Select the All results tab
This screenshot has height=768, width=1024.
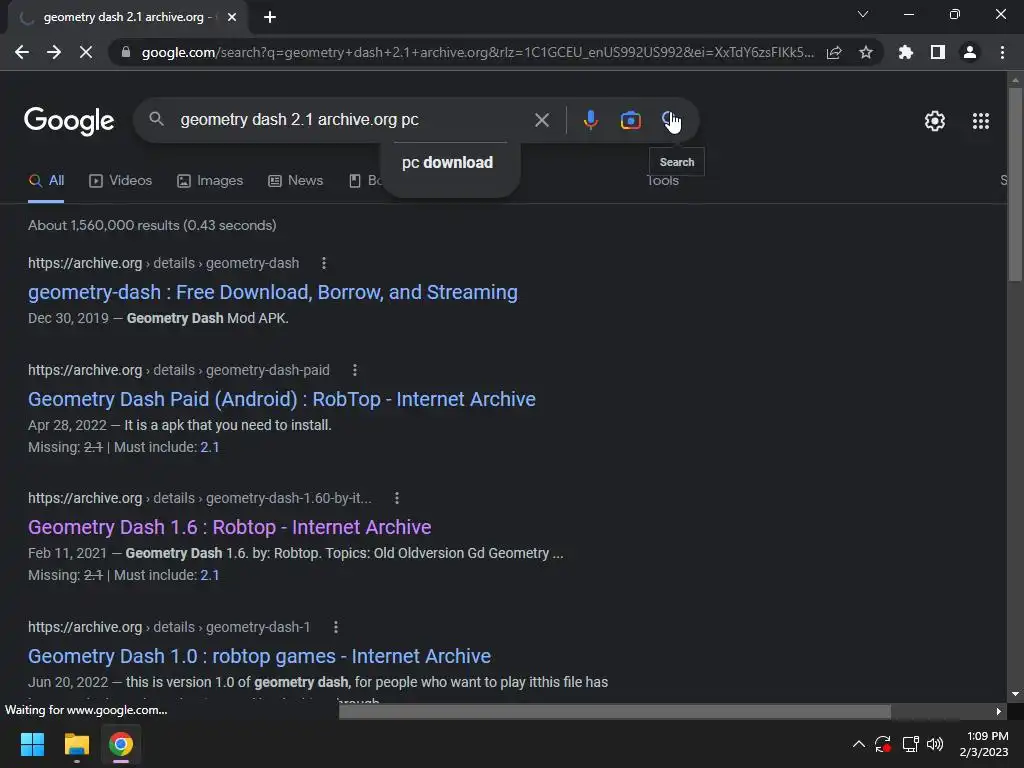tap(46, 181)
